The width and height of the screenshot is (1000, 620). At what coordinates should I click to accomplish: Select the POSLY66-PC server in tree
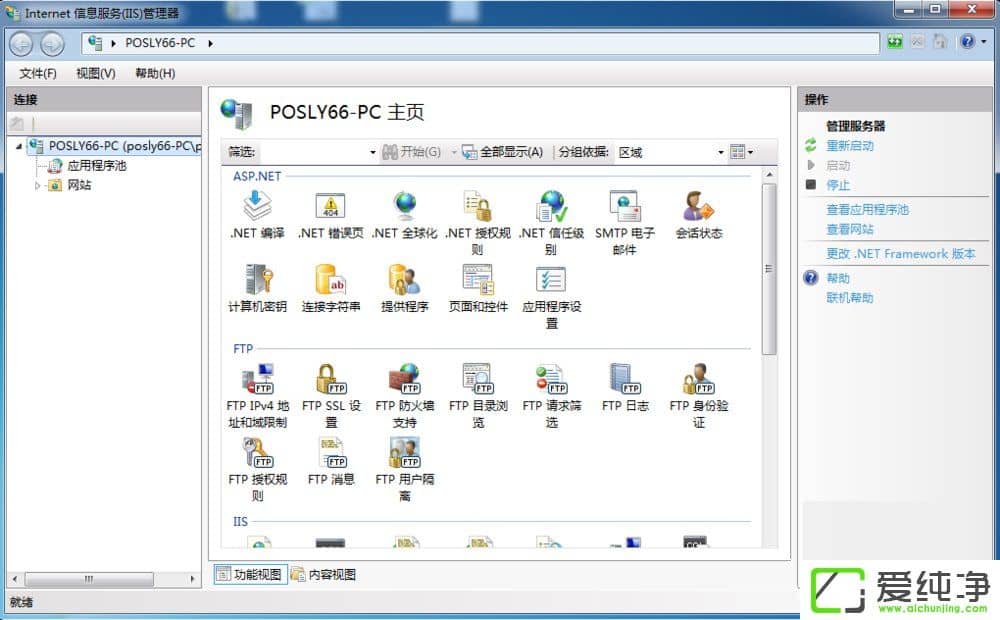pos(124,146)
